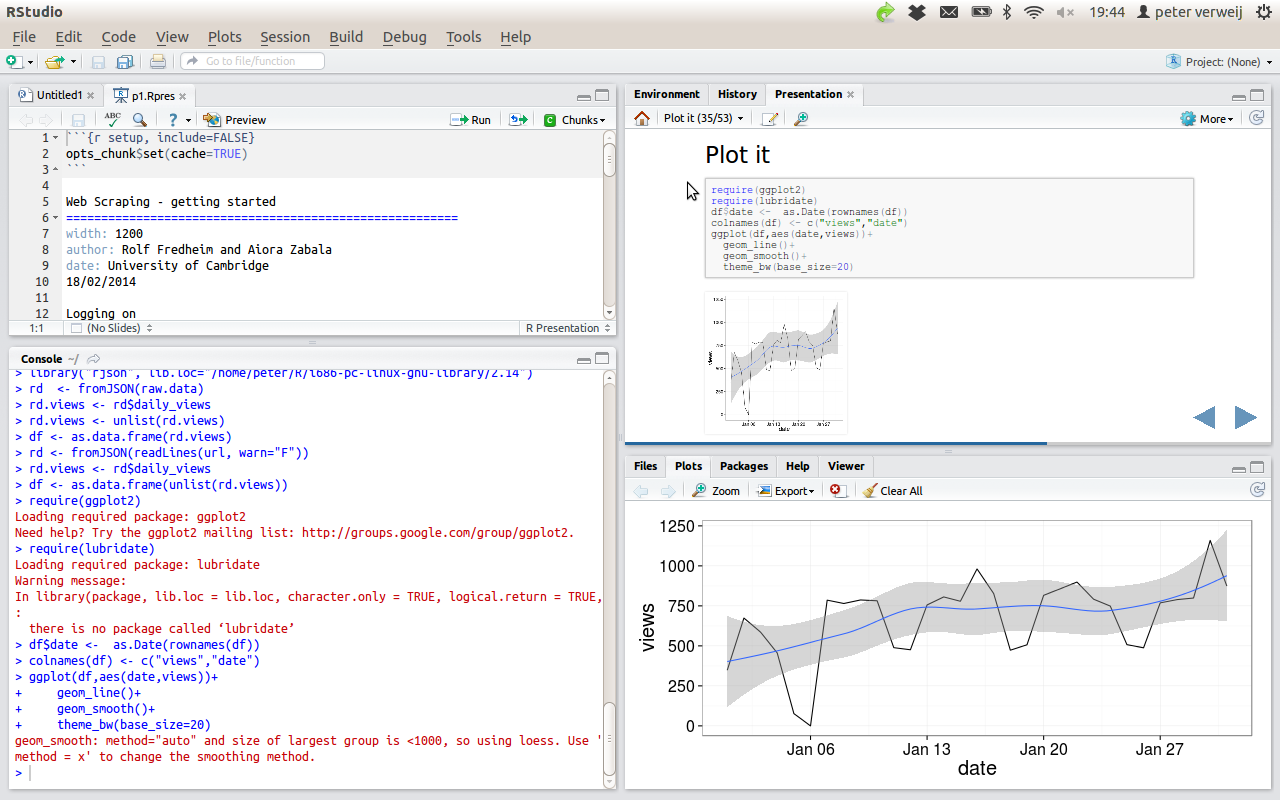Viewport: 1280px width, 800px height.
Task: Open the Build menu
Action: click(346, 37)
